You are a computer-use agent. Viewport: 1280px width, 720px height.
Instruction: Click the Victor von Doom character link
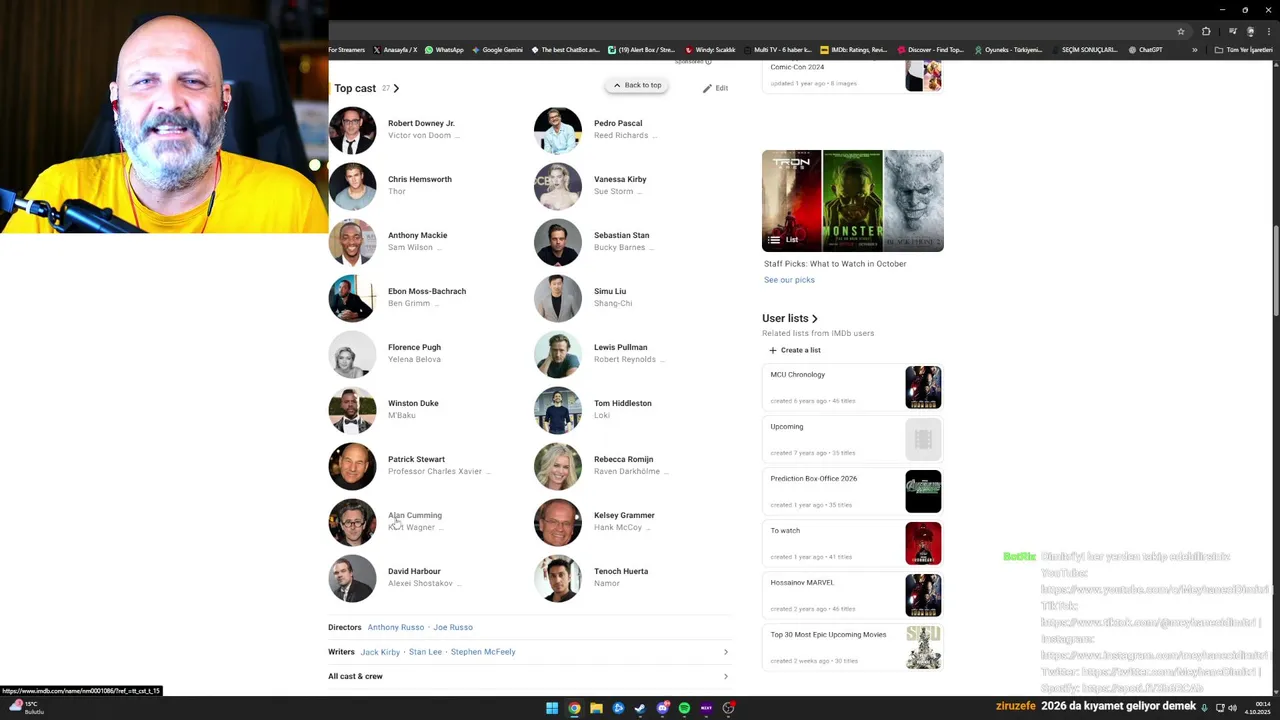click(419, 135)
